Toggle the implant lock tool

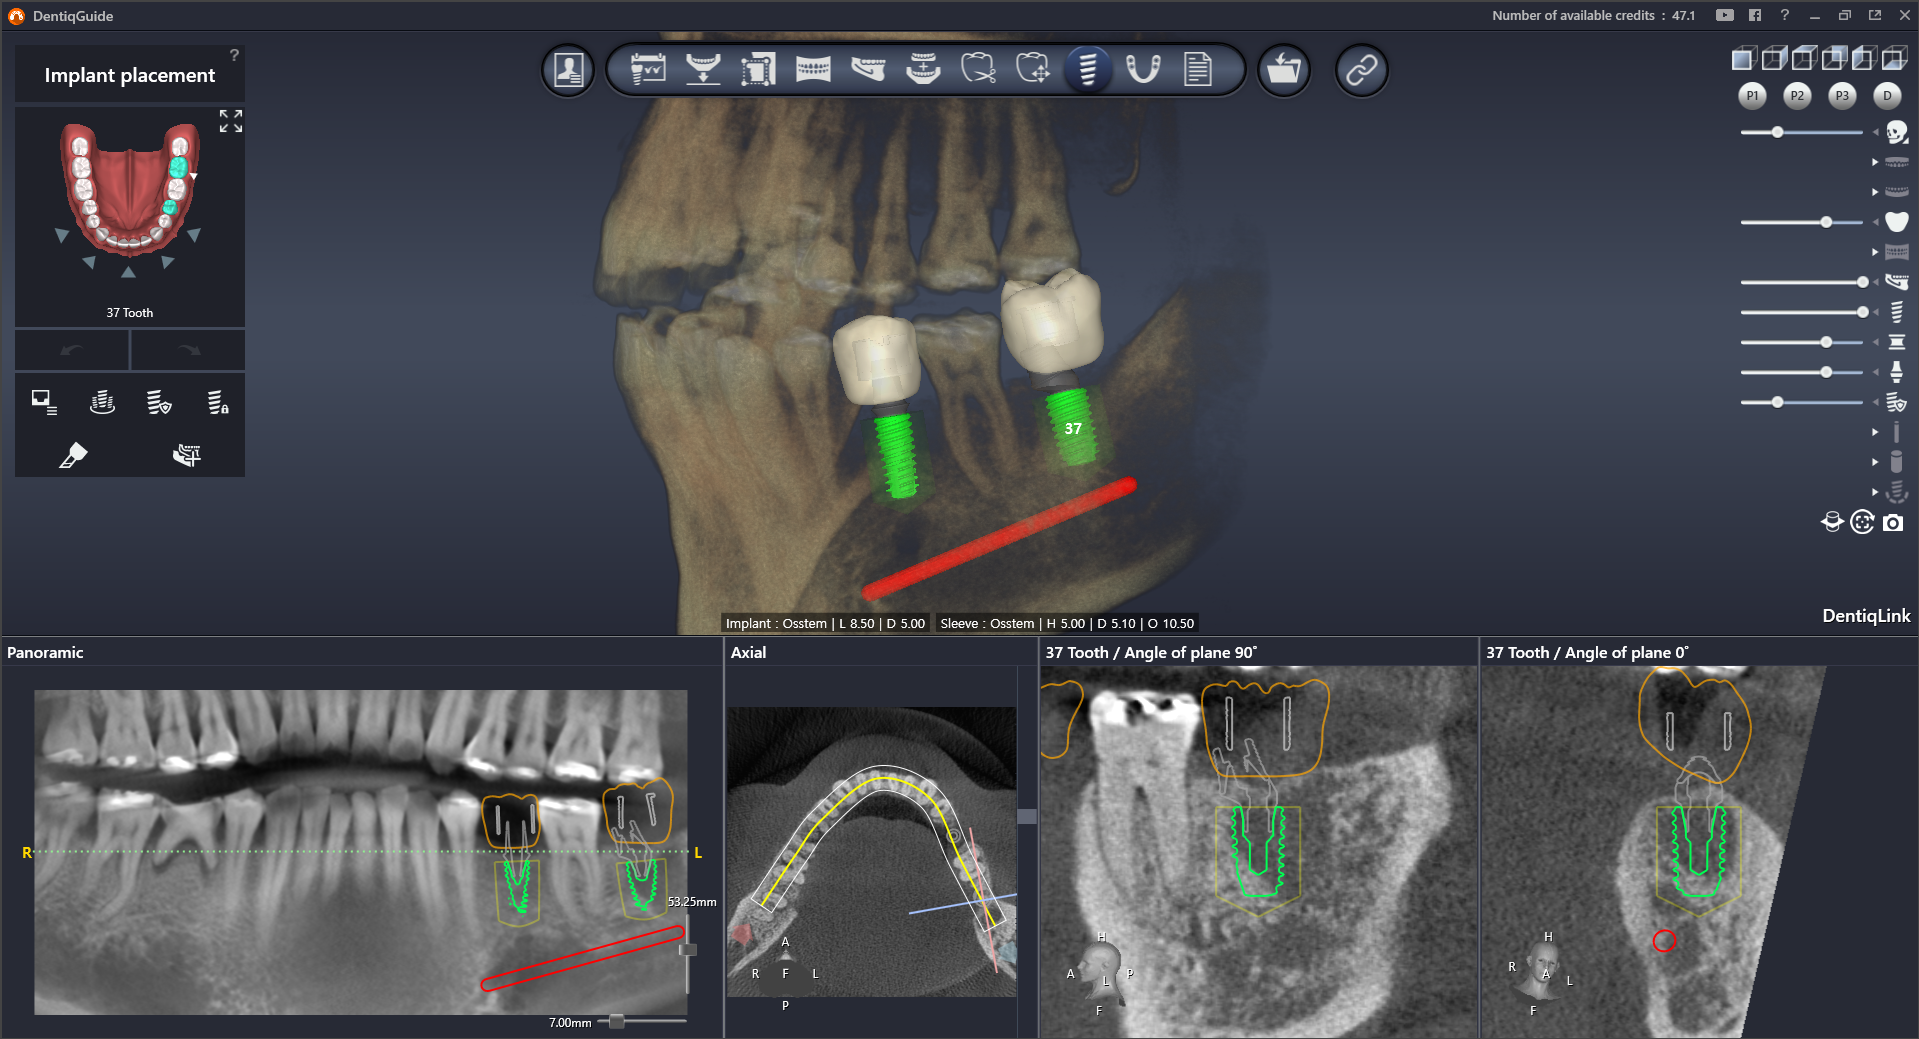pyautogui.click(x=217, y=402)
